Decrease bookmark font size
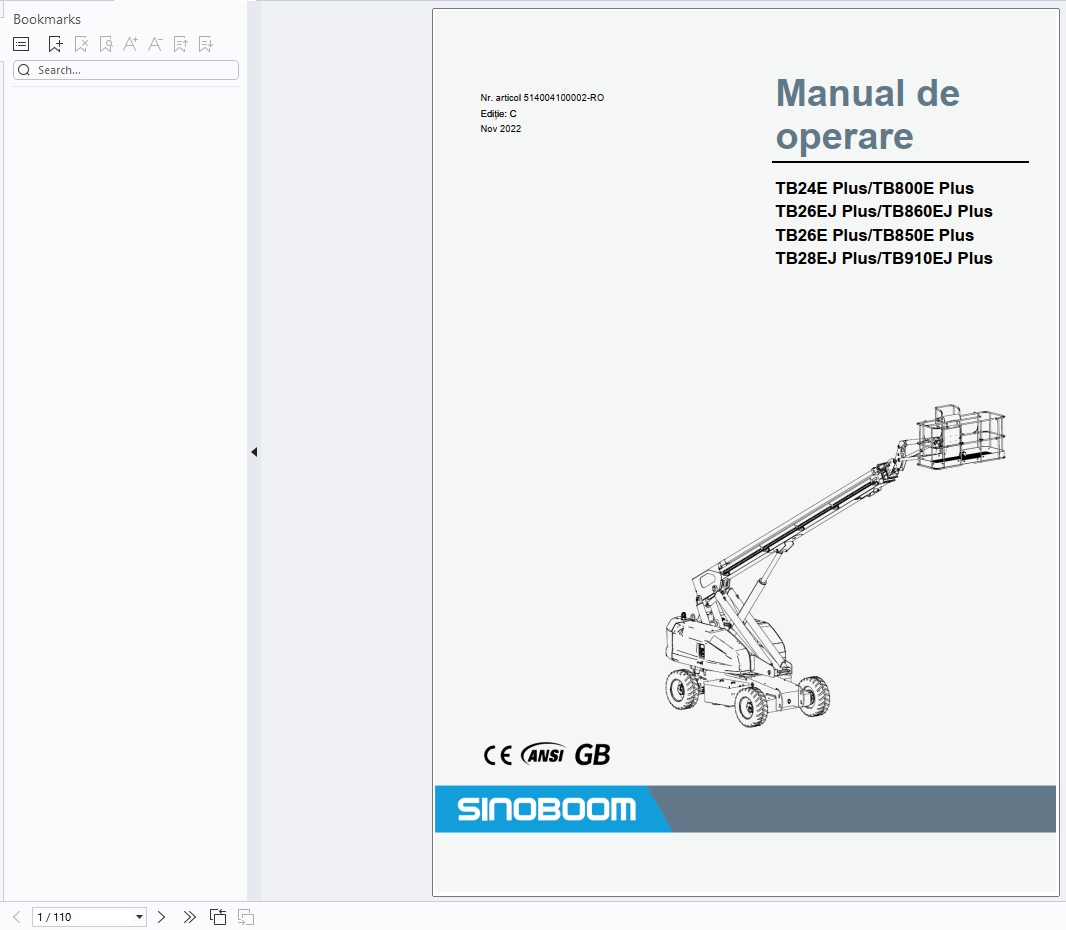 pyautogui.click(x=155, y=44)
